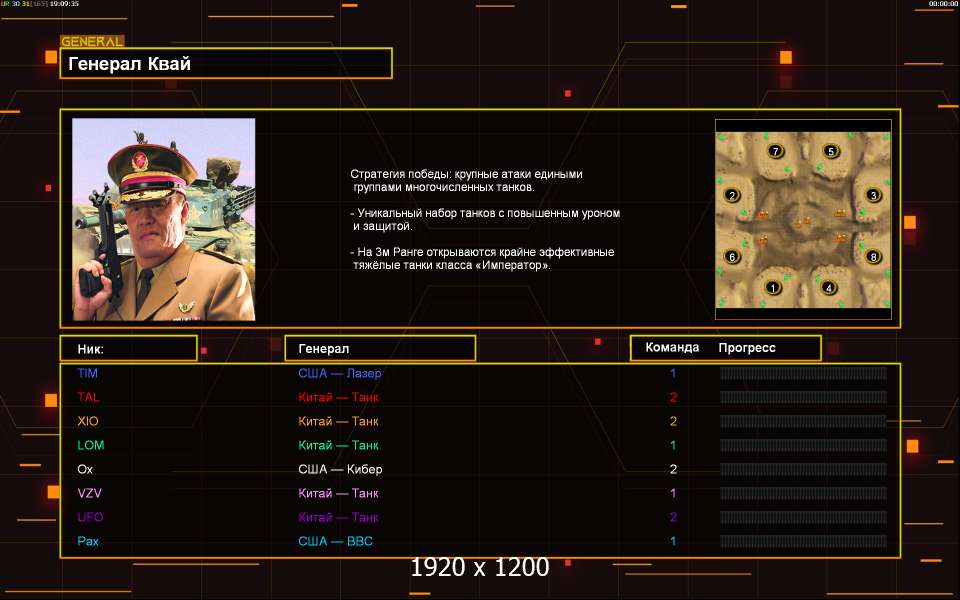Pick start position 6 on the map
The height and width of the screenshot is (600, 960).
tap(732, 257)
